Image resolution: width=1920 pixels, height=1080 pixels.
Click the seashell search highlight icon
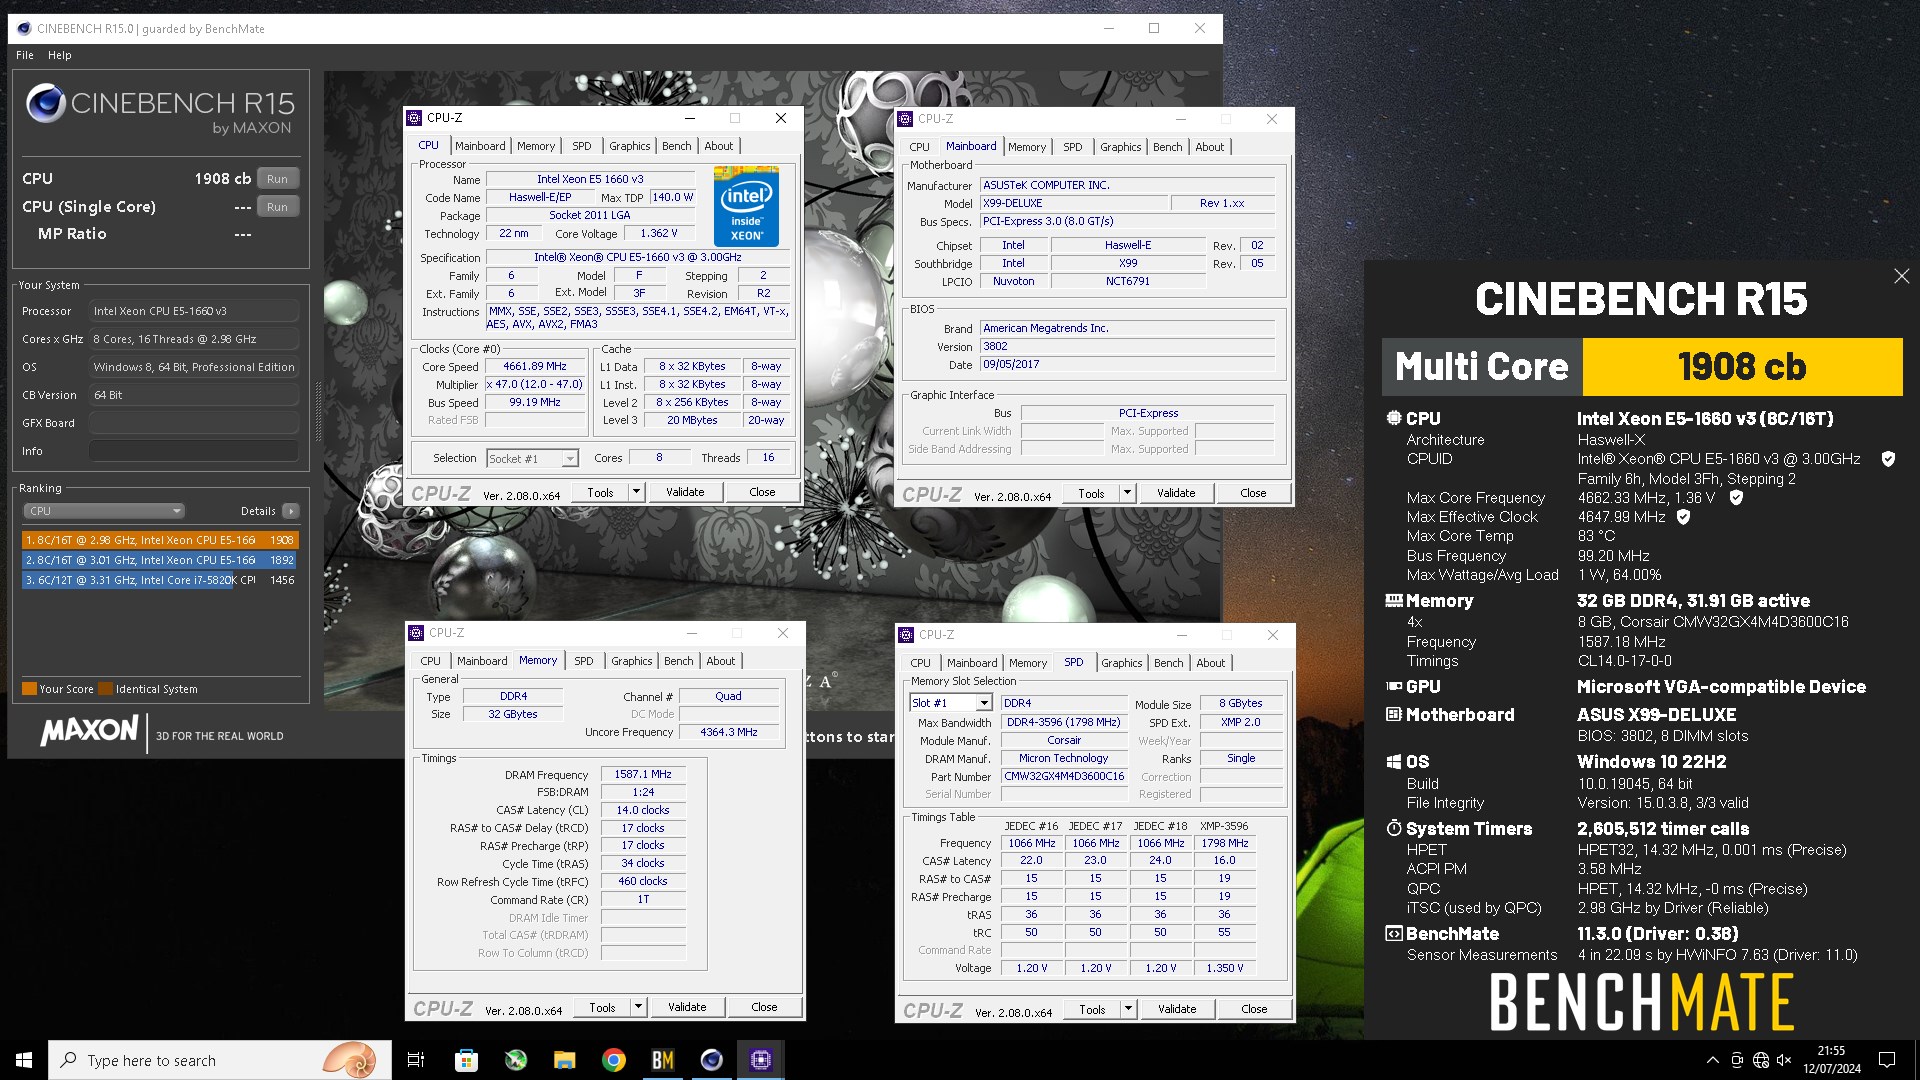[350, 1060]
